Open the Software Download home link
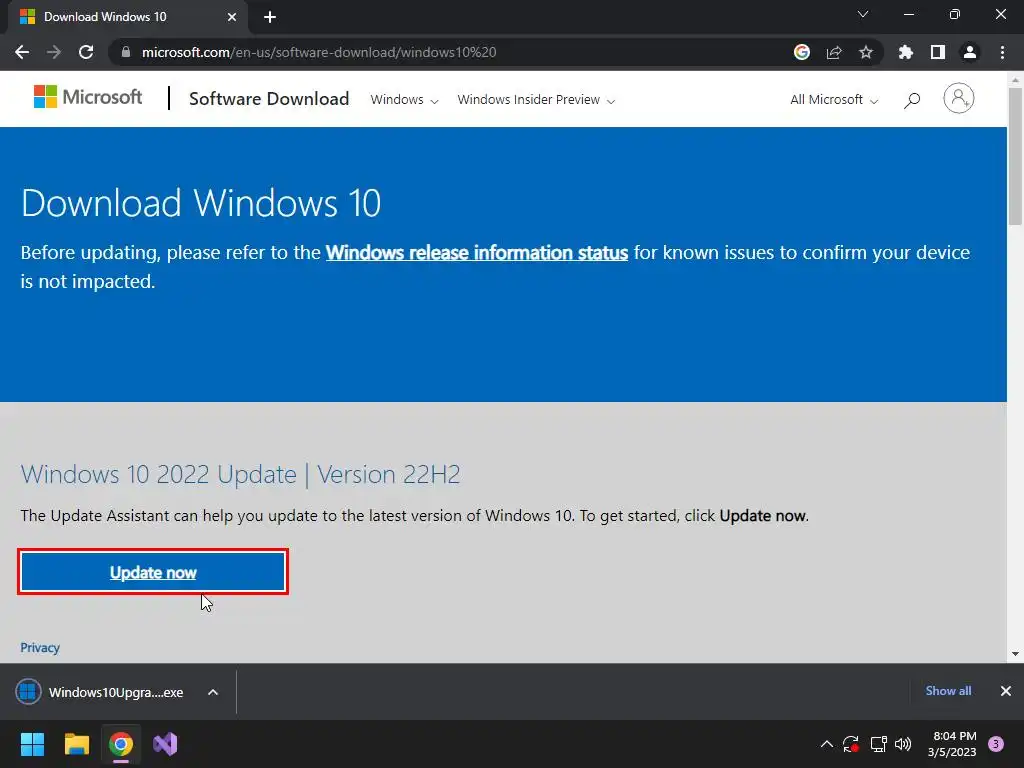Viewport: 1024px width, 768px height. (x=269, y=99)
